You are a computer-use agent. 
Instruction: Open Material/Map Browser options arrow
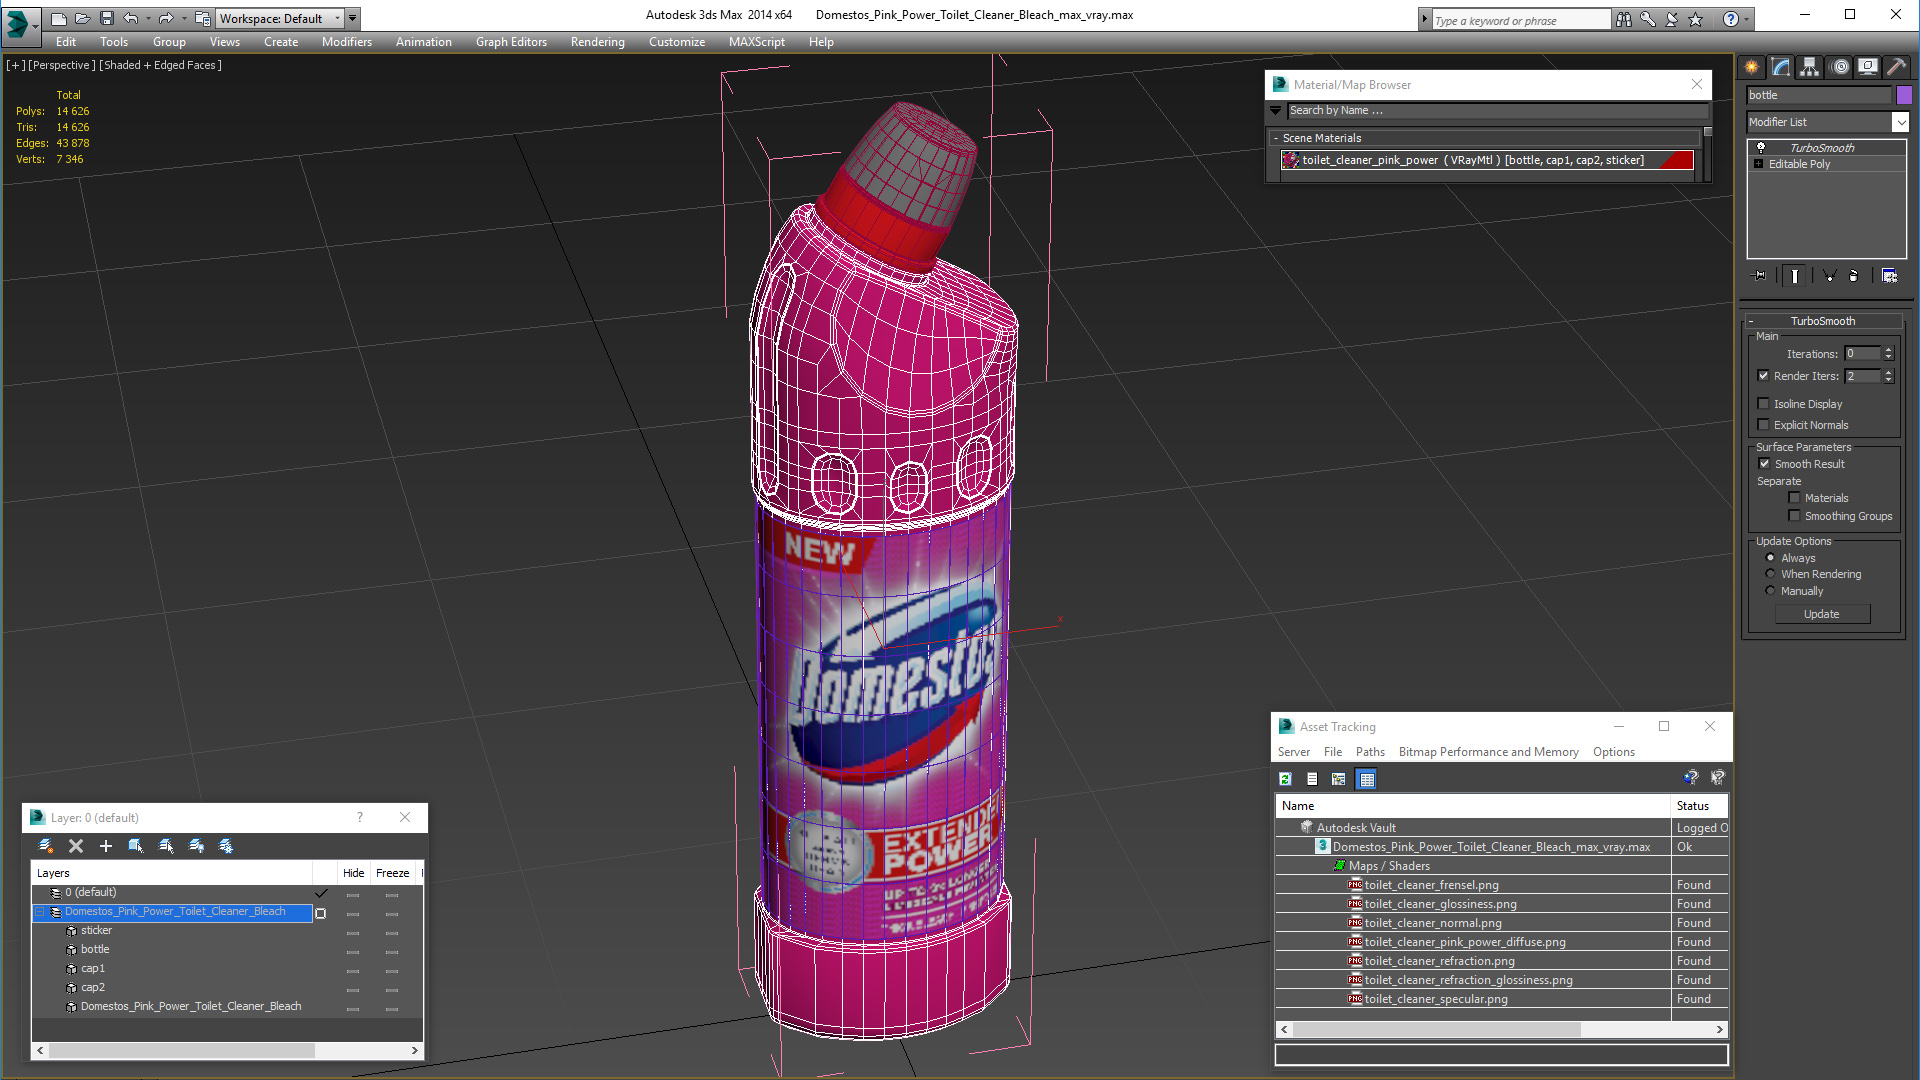(1276, 111)
